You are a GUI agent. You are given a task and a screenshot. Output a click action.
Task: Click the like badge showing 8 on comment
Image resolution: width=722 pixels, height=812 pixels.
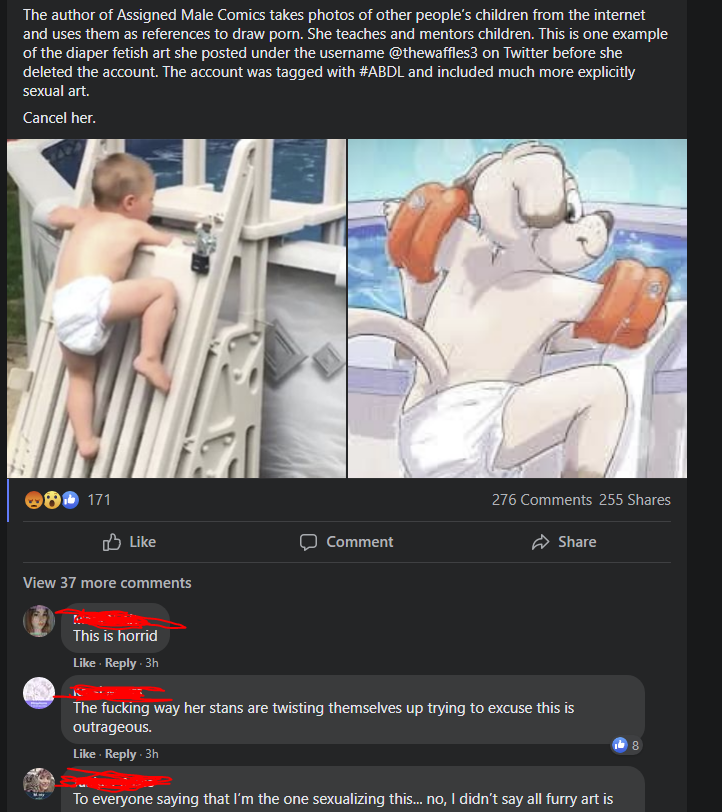(626, 745)
